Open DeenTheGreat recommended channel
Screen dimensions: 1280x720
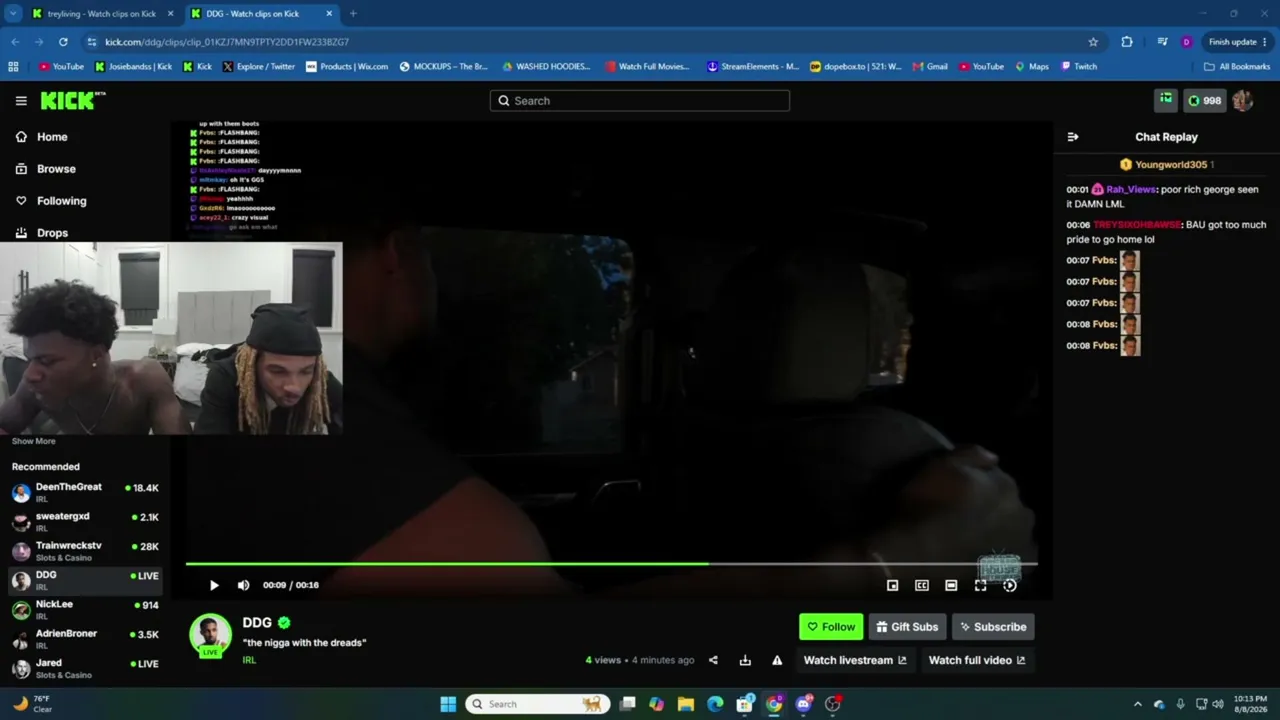tap(85, 492)
